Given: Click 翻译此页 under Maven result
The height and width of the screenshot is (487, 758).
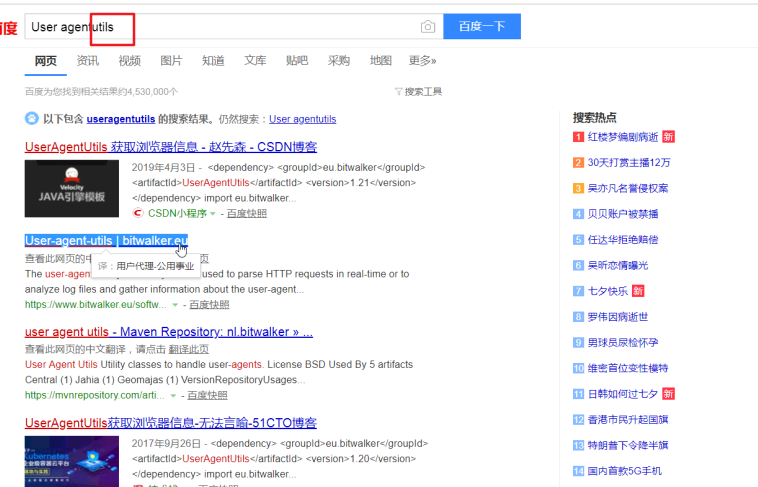Looking at the screenshot, I should click(189, 349).
